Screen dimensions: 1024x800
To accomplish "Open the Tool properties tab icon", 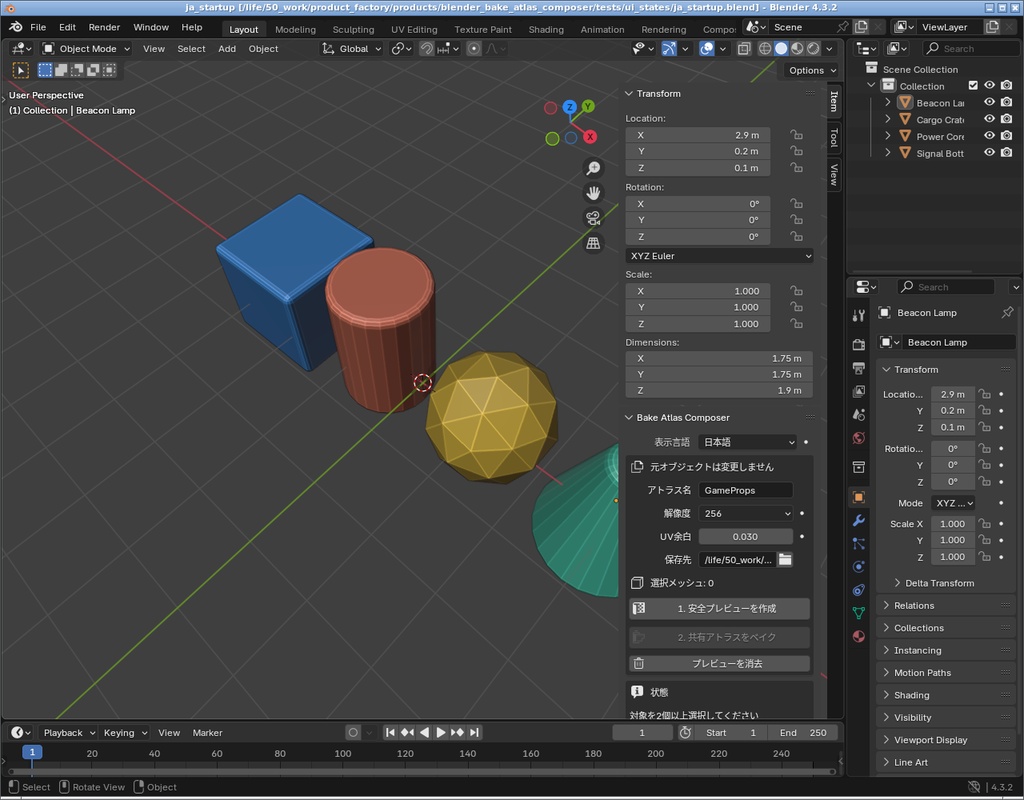I will [x=859, y=316].
